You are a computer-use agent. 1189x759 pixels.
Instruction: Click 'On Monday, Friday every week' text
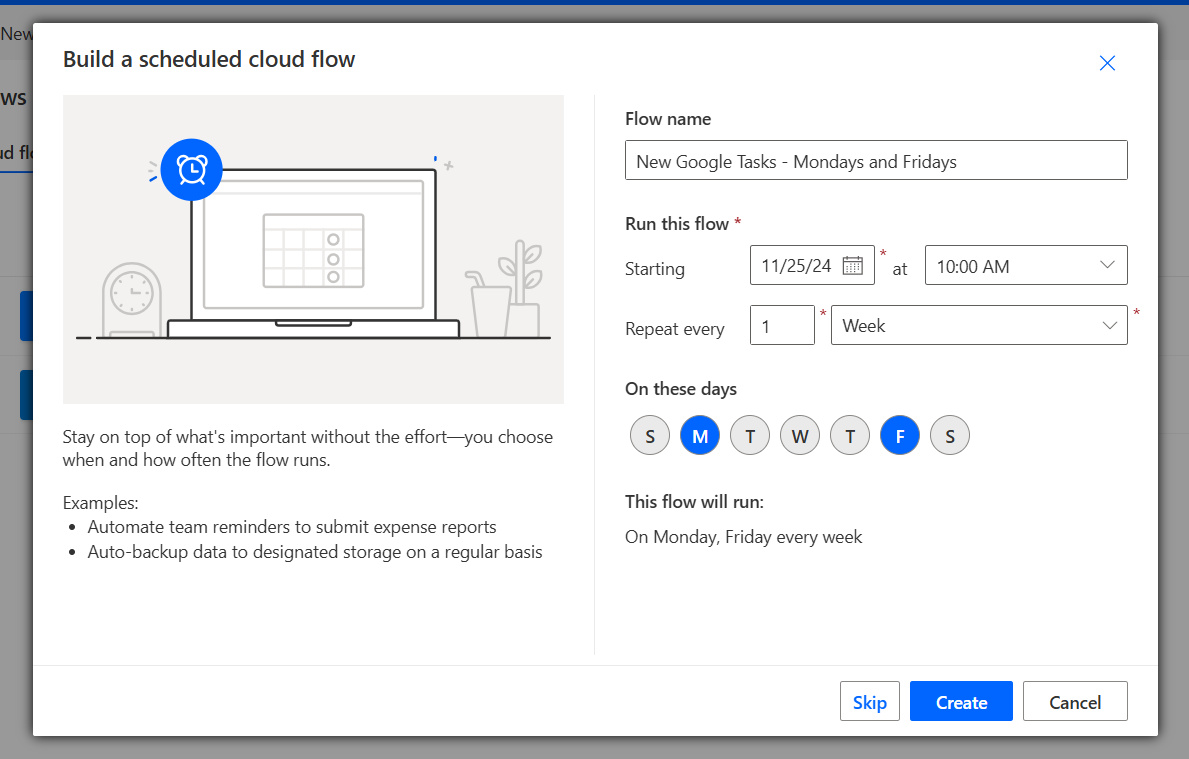point(744,537)
